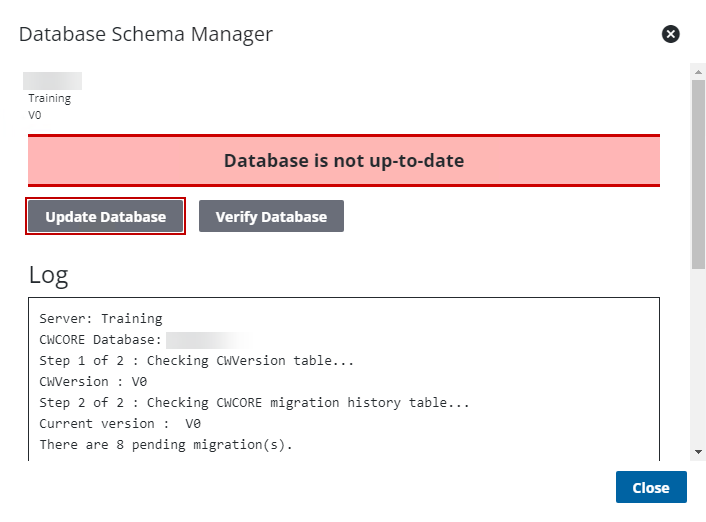Close the dialog with the X icon

(671, 34)
